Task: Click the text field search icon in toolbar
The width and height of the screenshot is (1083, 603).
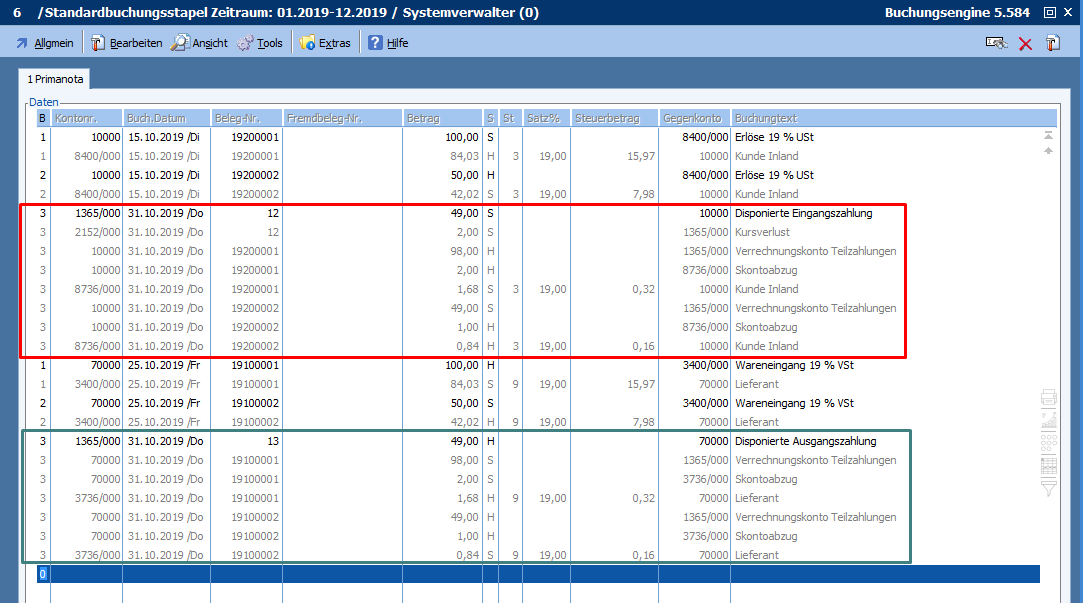Action: point(996,43)
